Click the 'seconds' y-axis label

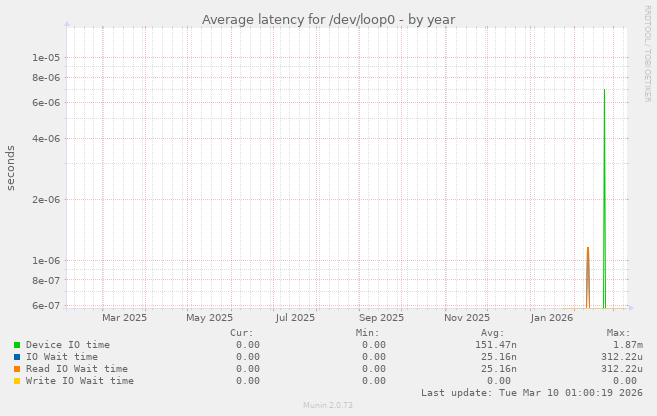(x=10, y=168)
